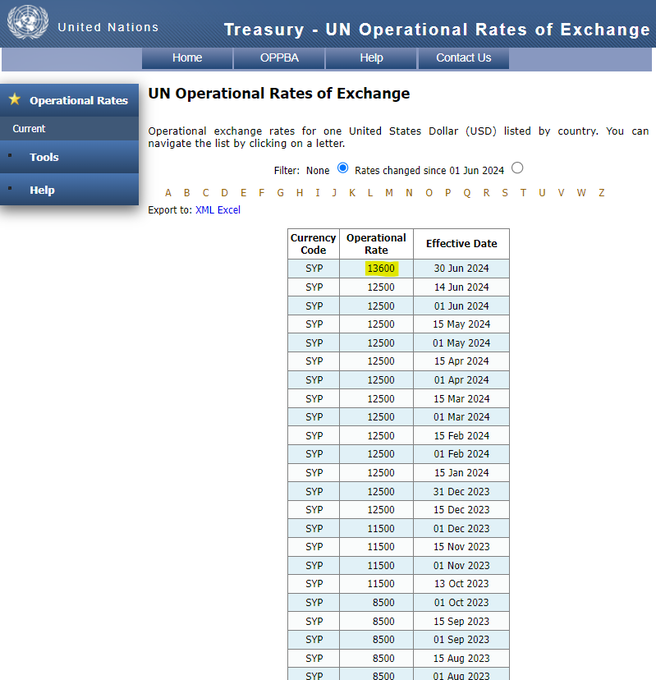Jump to countries starting with T
This screenshot has width=656, height=680.
(523, 193)
